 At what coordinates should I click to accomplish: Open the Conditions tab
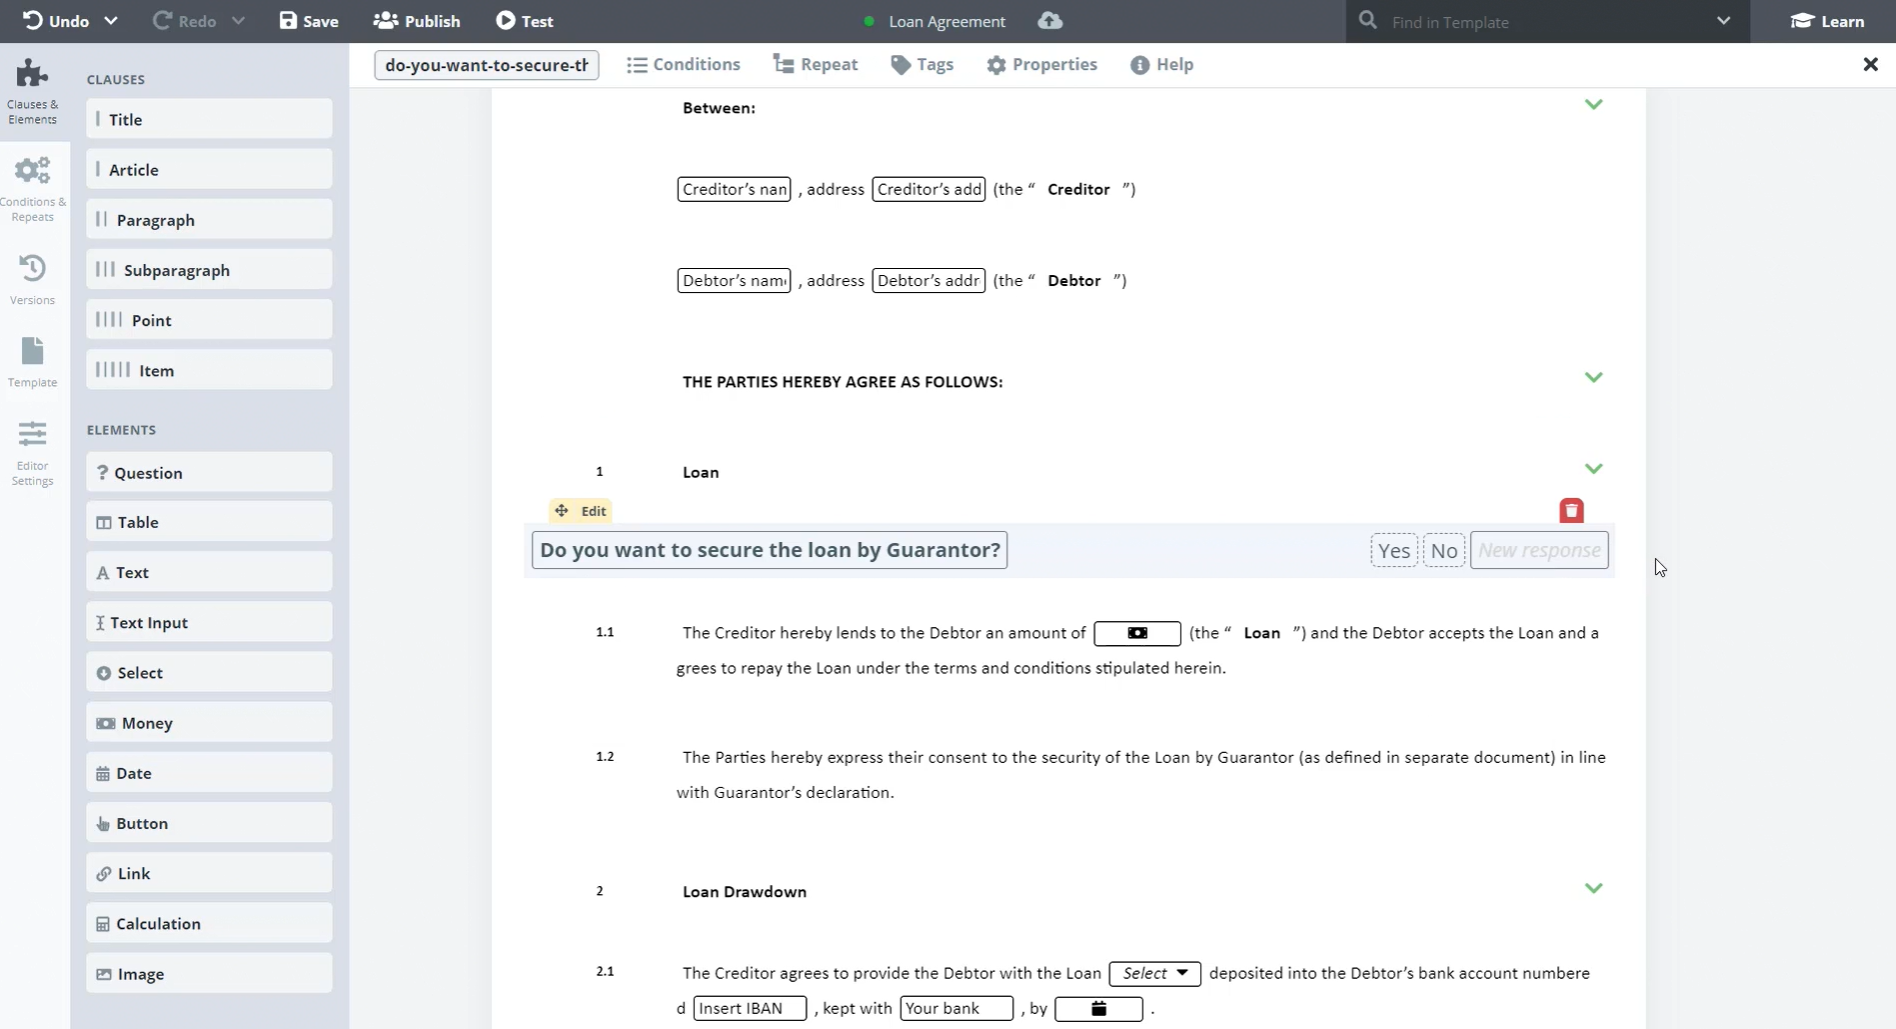coord(684,65)
